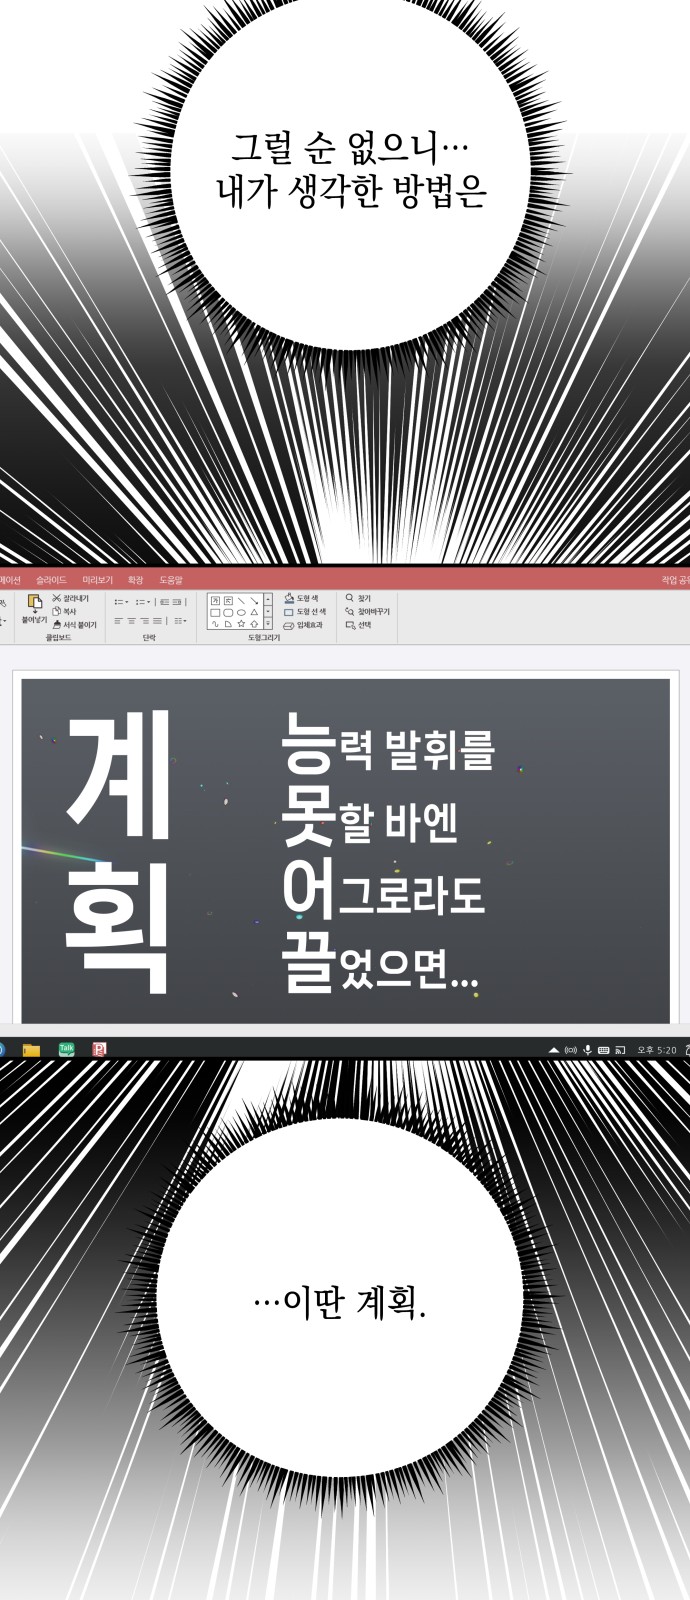Open the bullet list dropdown arrow
Image resolution: width=690 pixels, height=1600 pixels.
127,602
